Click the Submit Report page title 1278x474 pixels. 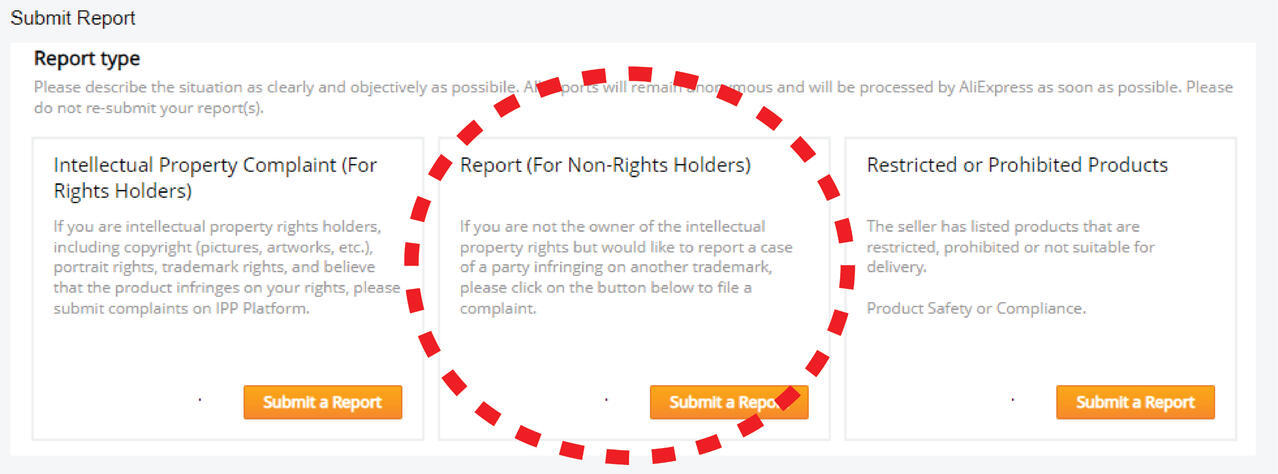point(73,18)
